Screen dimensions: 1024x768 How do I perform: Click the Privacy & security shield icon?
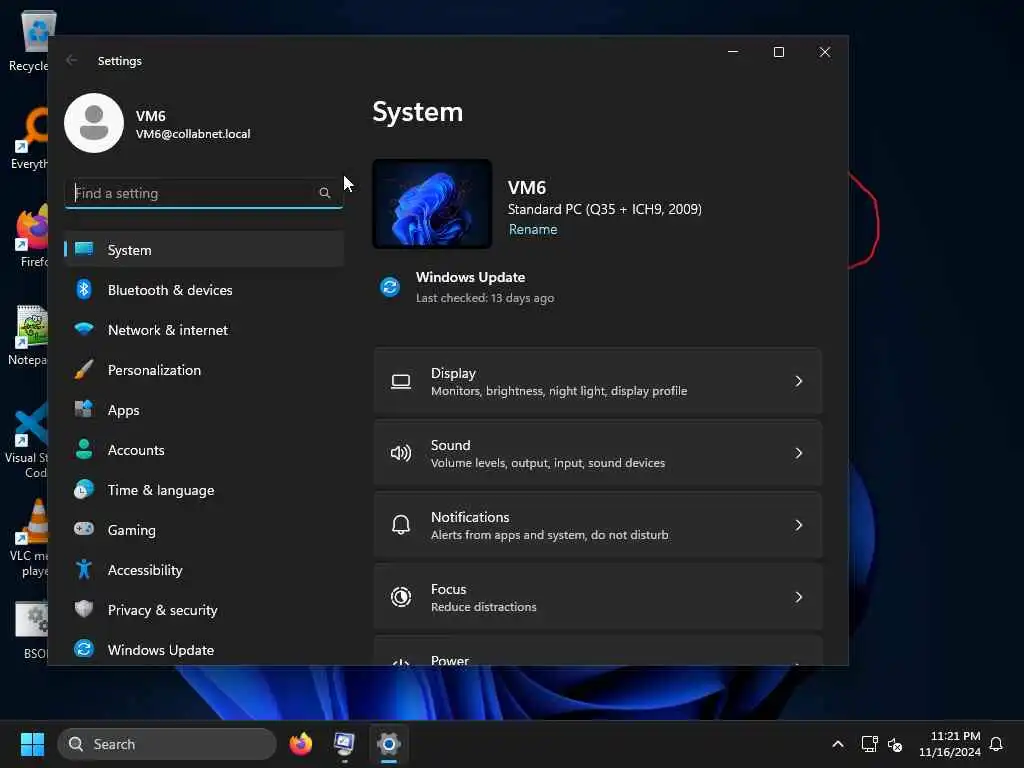coord(84,609)
